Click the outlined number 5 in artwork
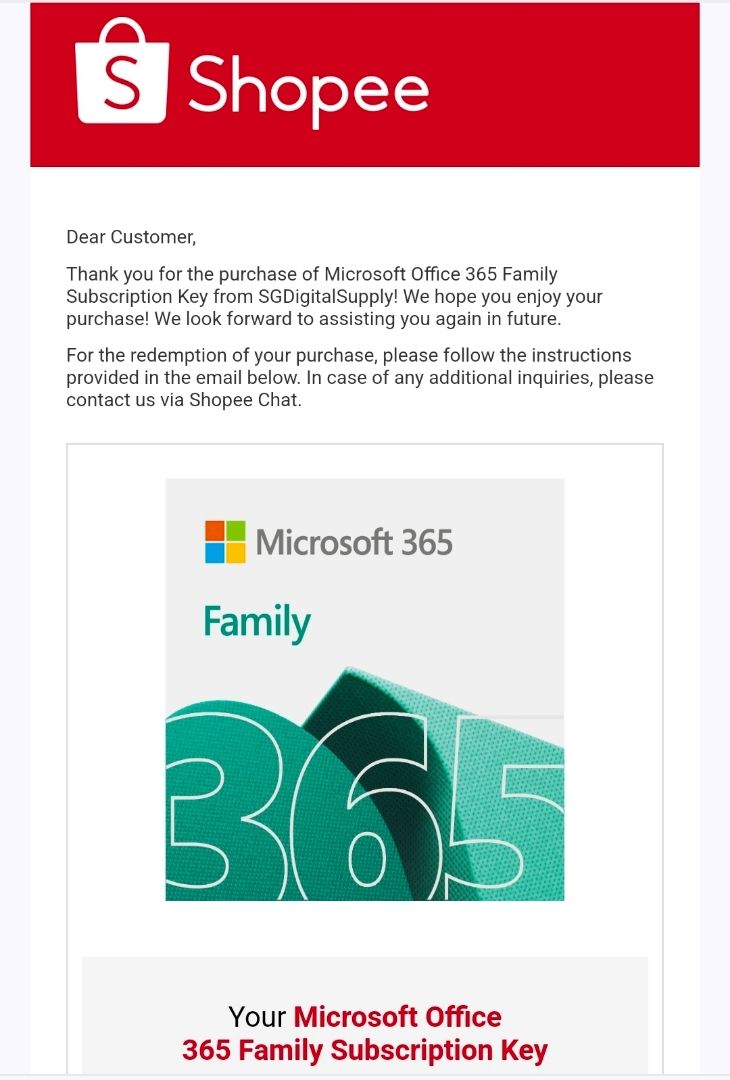 coord(508,813)
